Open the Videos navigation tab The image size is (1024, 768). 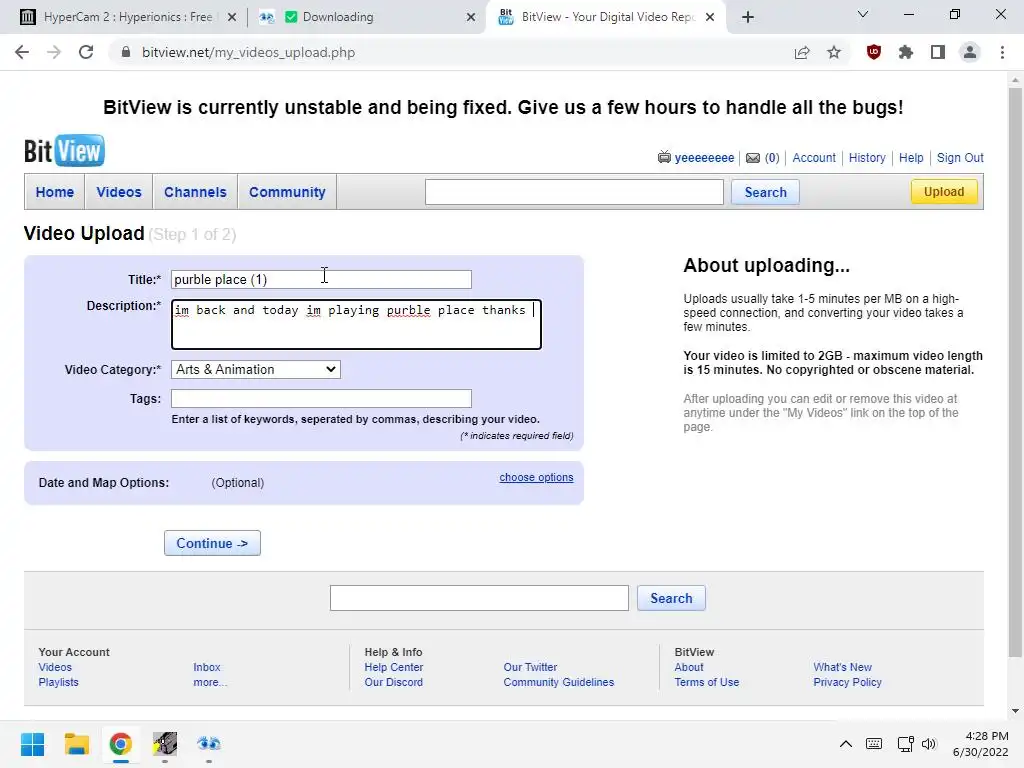point(119,192)
